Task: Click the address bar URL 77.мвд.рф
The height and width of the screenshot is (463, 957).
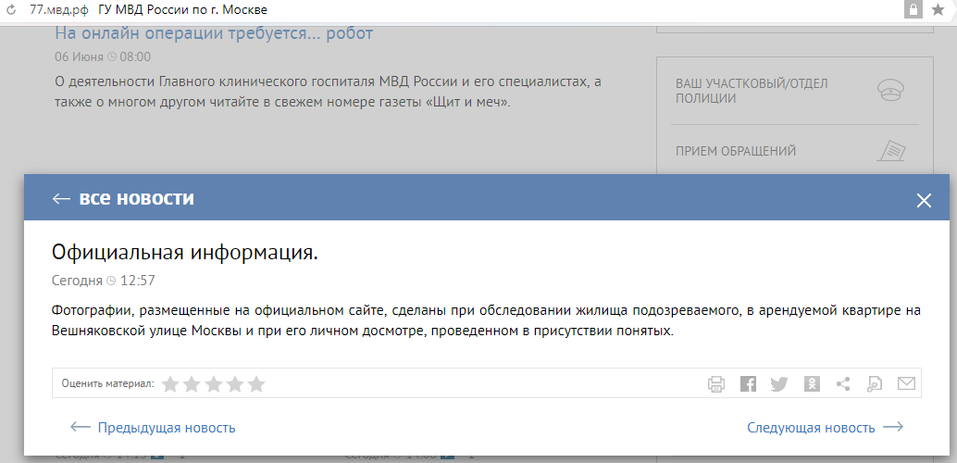Action: click(x=59, y=10)
